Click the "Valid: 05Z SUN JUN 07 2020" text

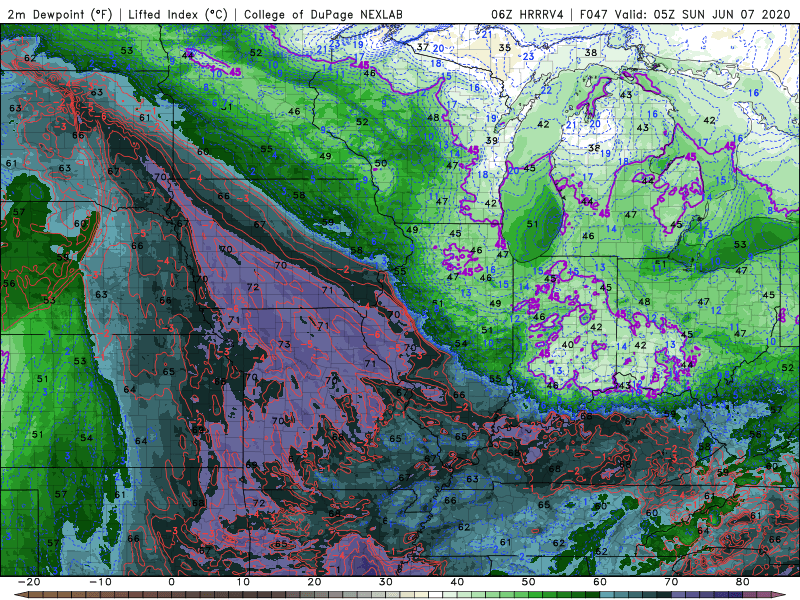702,14
